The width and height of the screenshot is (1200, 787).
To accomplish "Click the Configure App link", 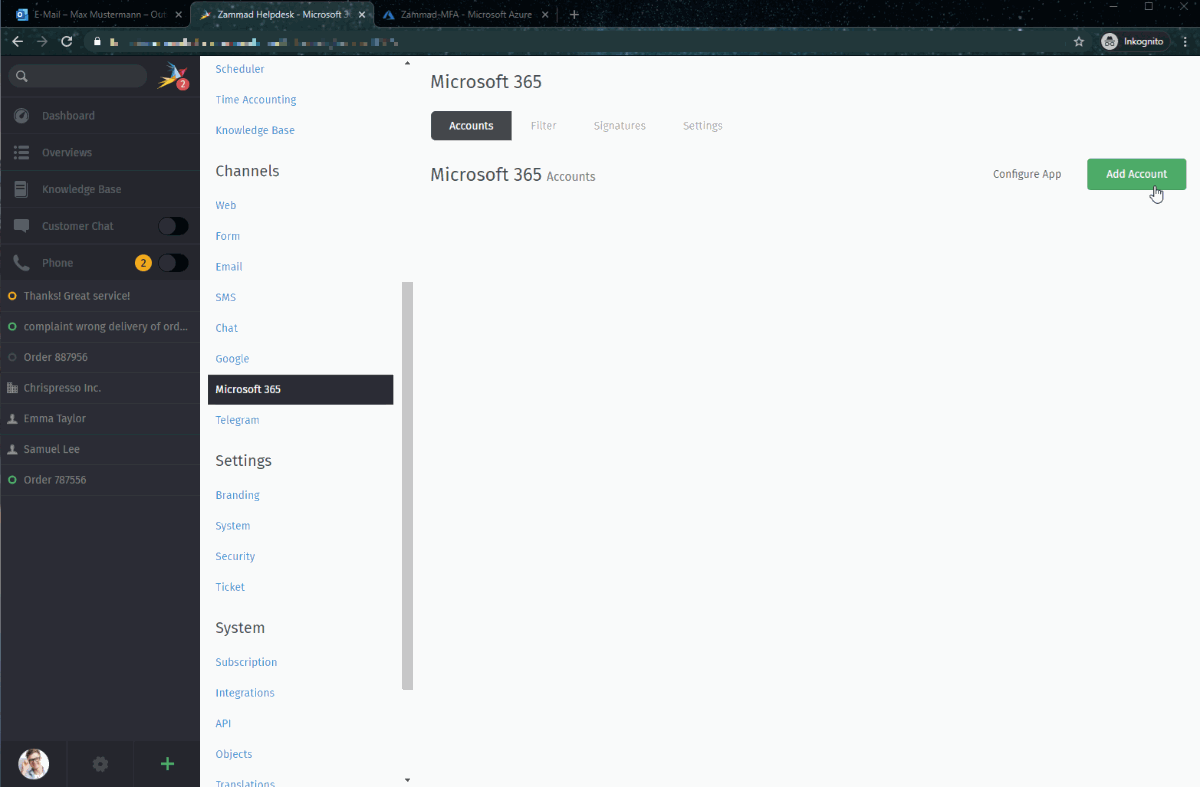I will [x=1027, y=174].
